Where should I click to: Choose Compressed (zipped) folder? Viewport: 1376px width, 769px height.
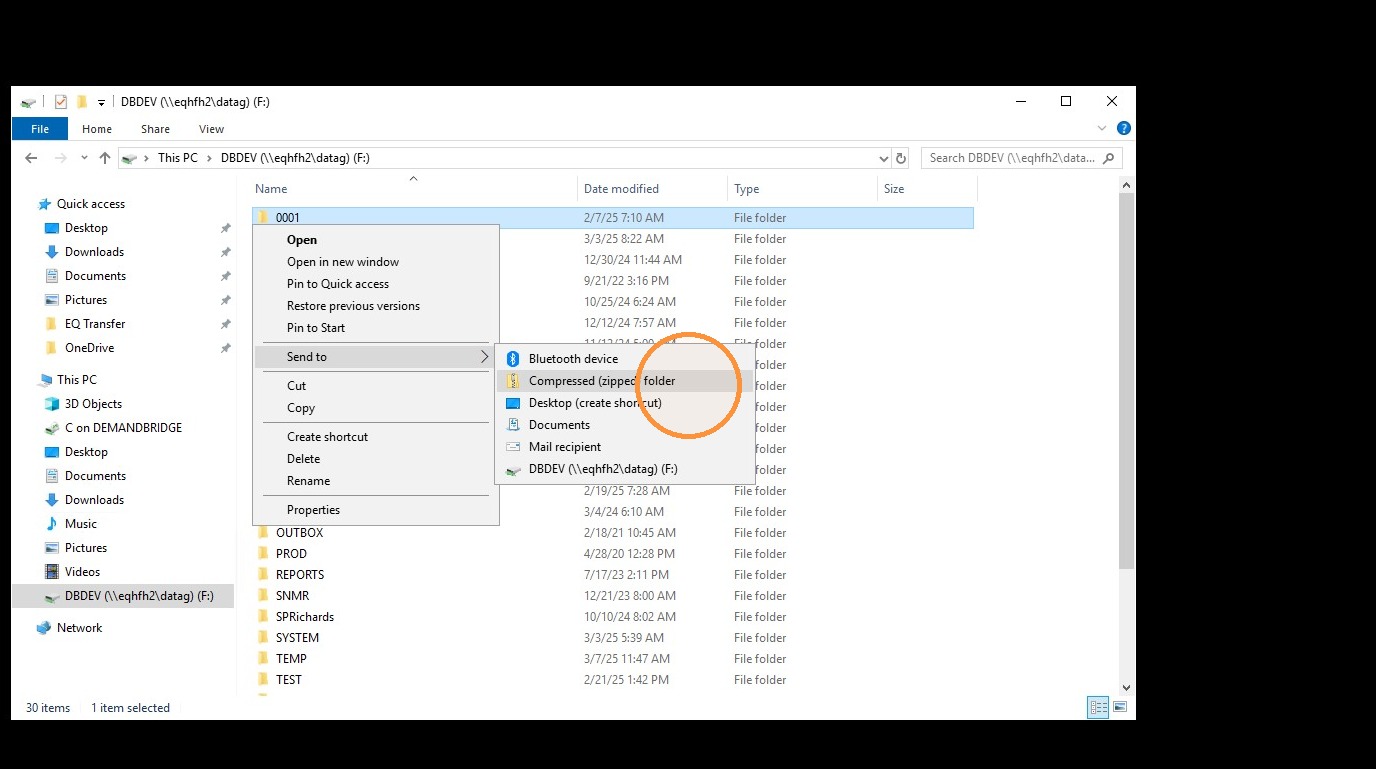click(624, 381)
